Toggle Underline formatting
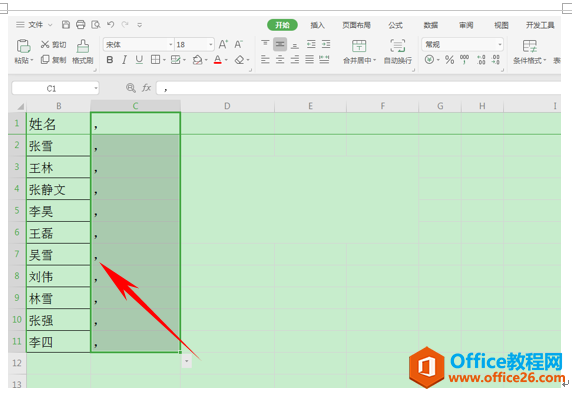This screenshot has height=395, width=572. 139,59
